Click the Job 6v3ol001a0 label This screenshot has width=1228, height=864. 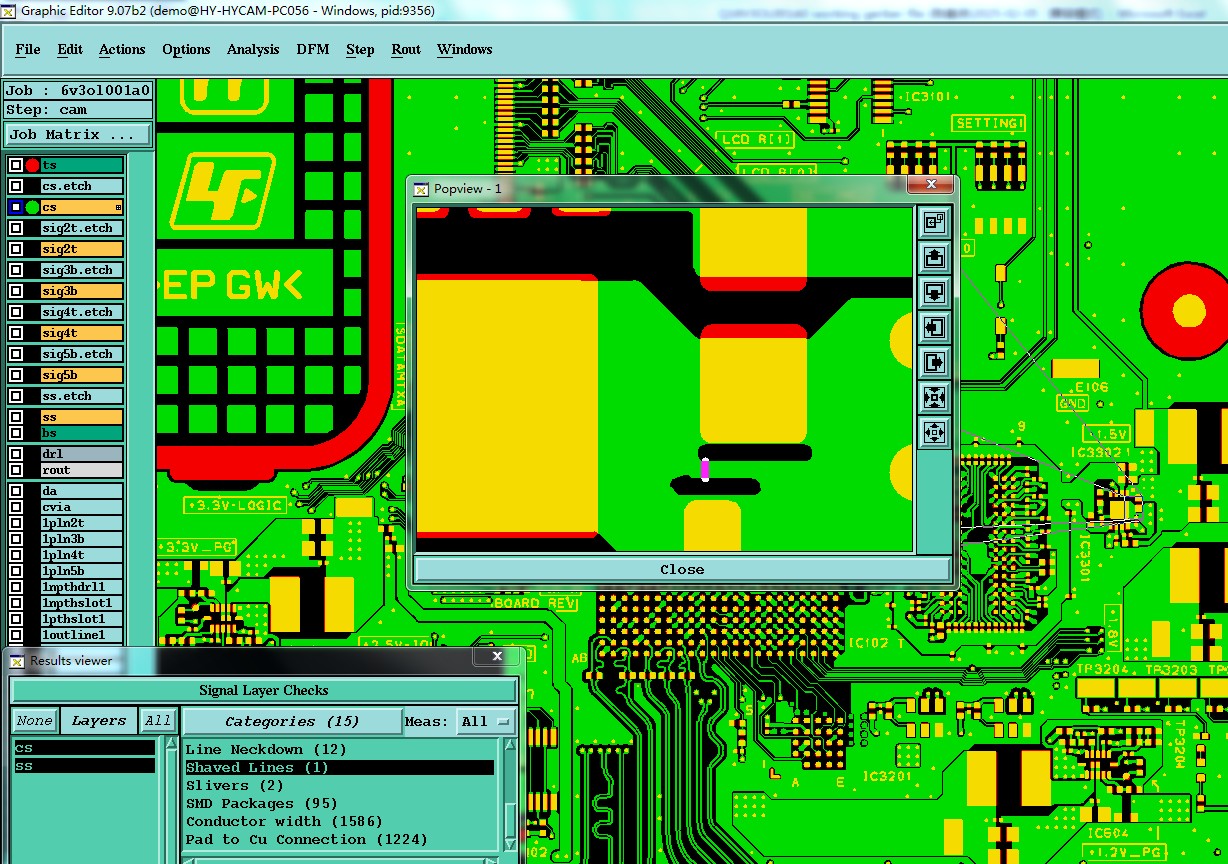(x=79, y=90)
